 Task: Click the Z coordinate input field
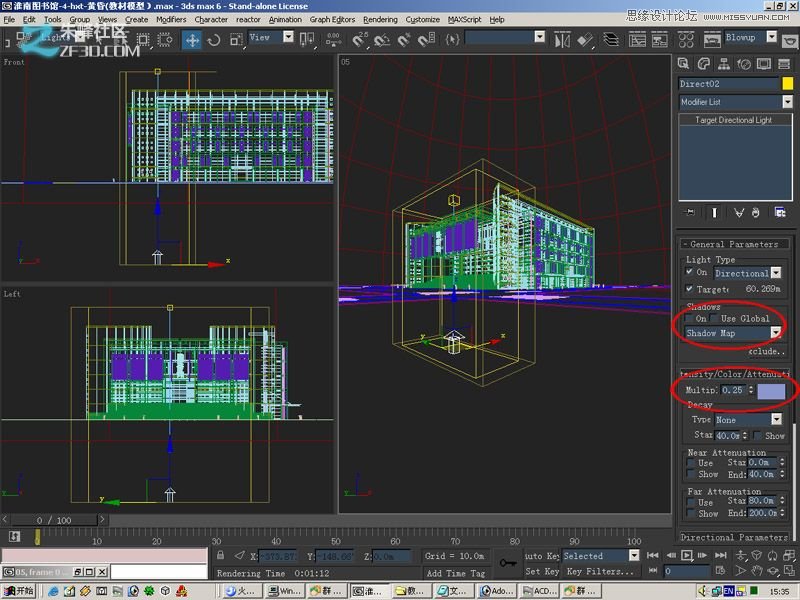(393, 555)
